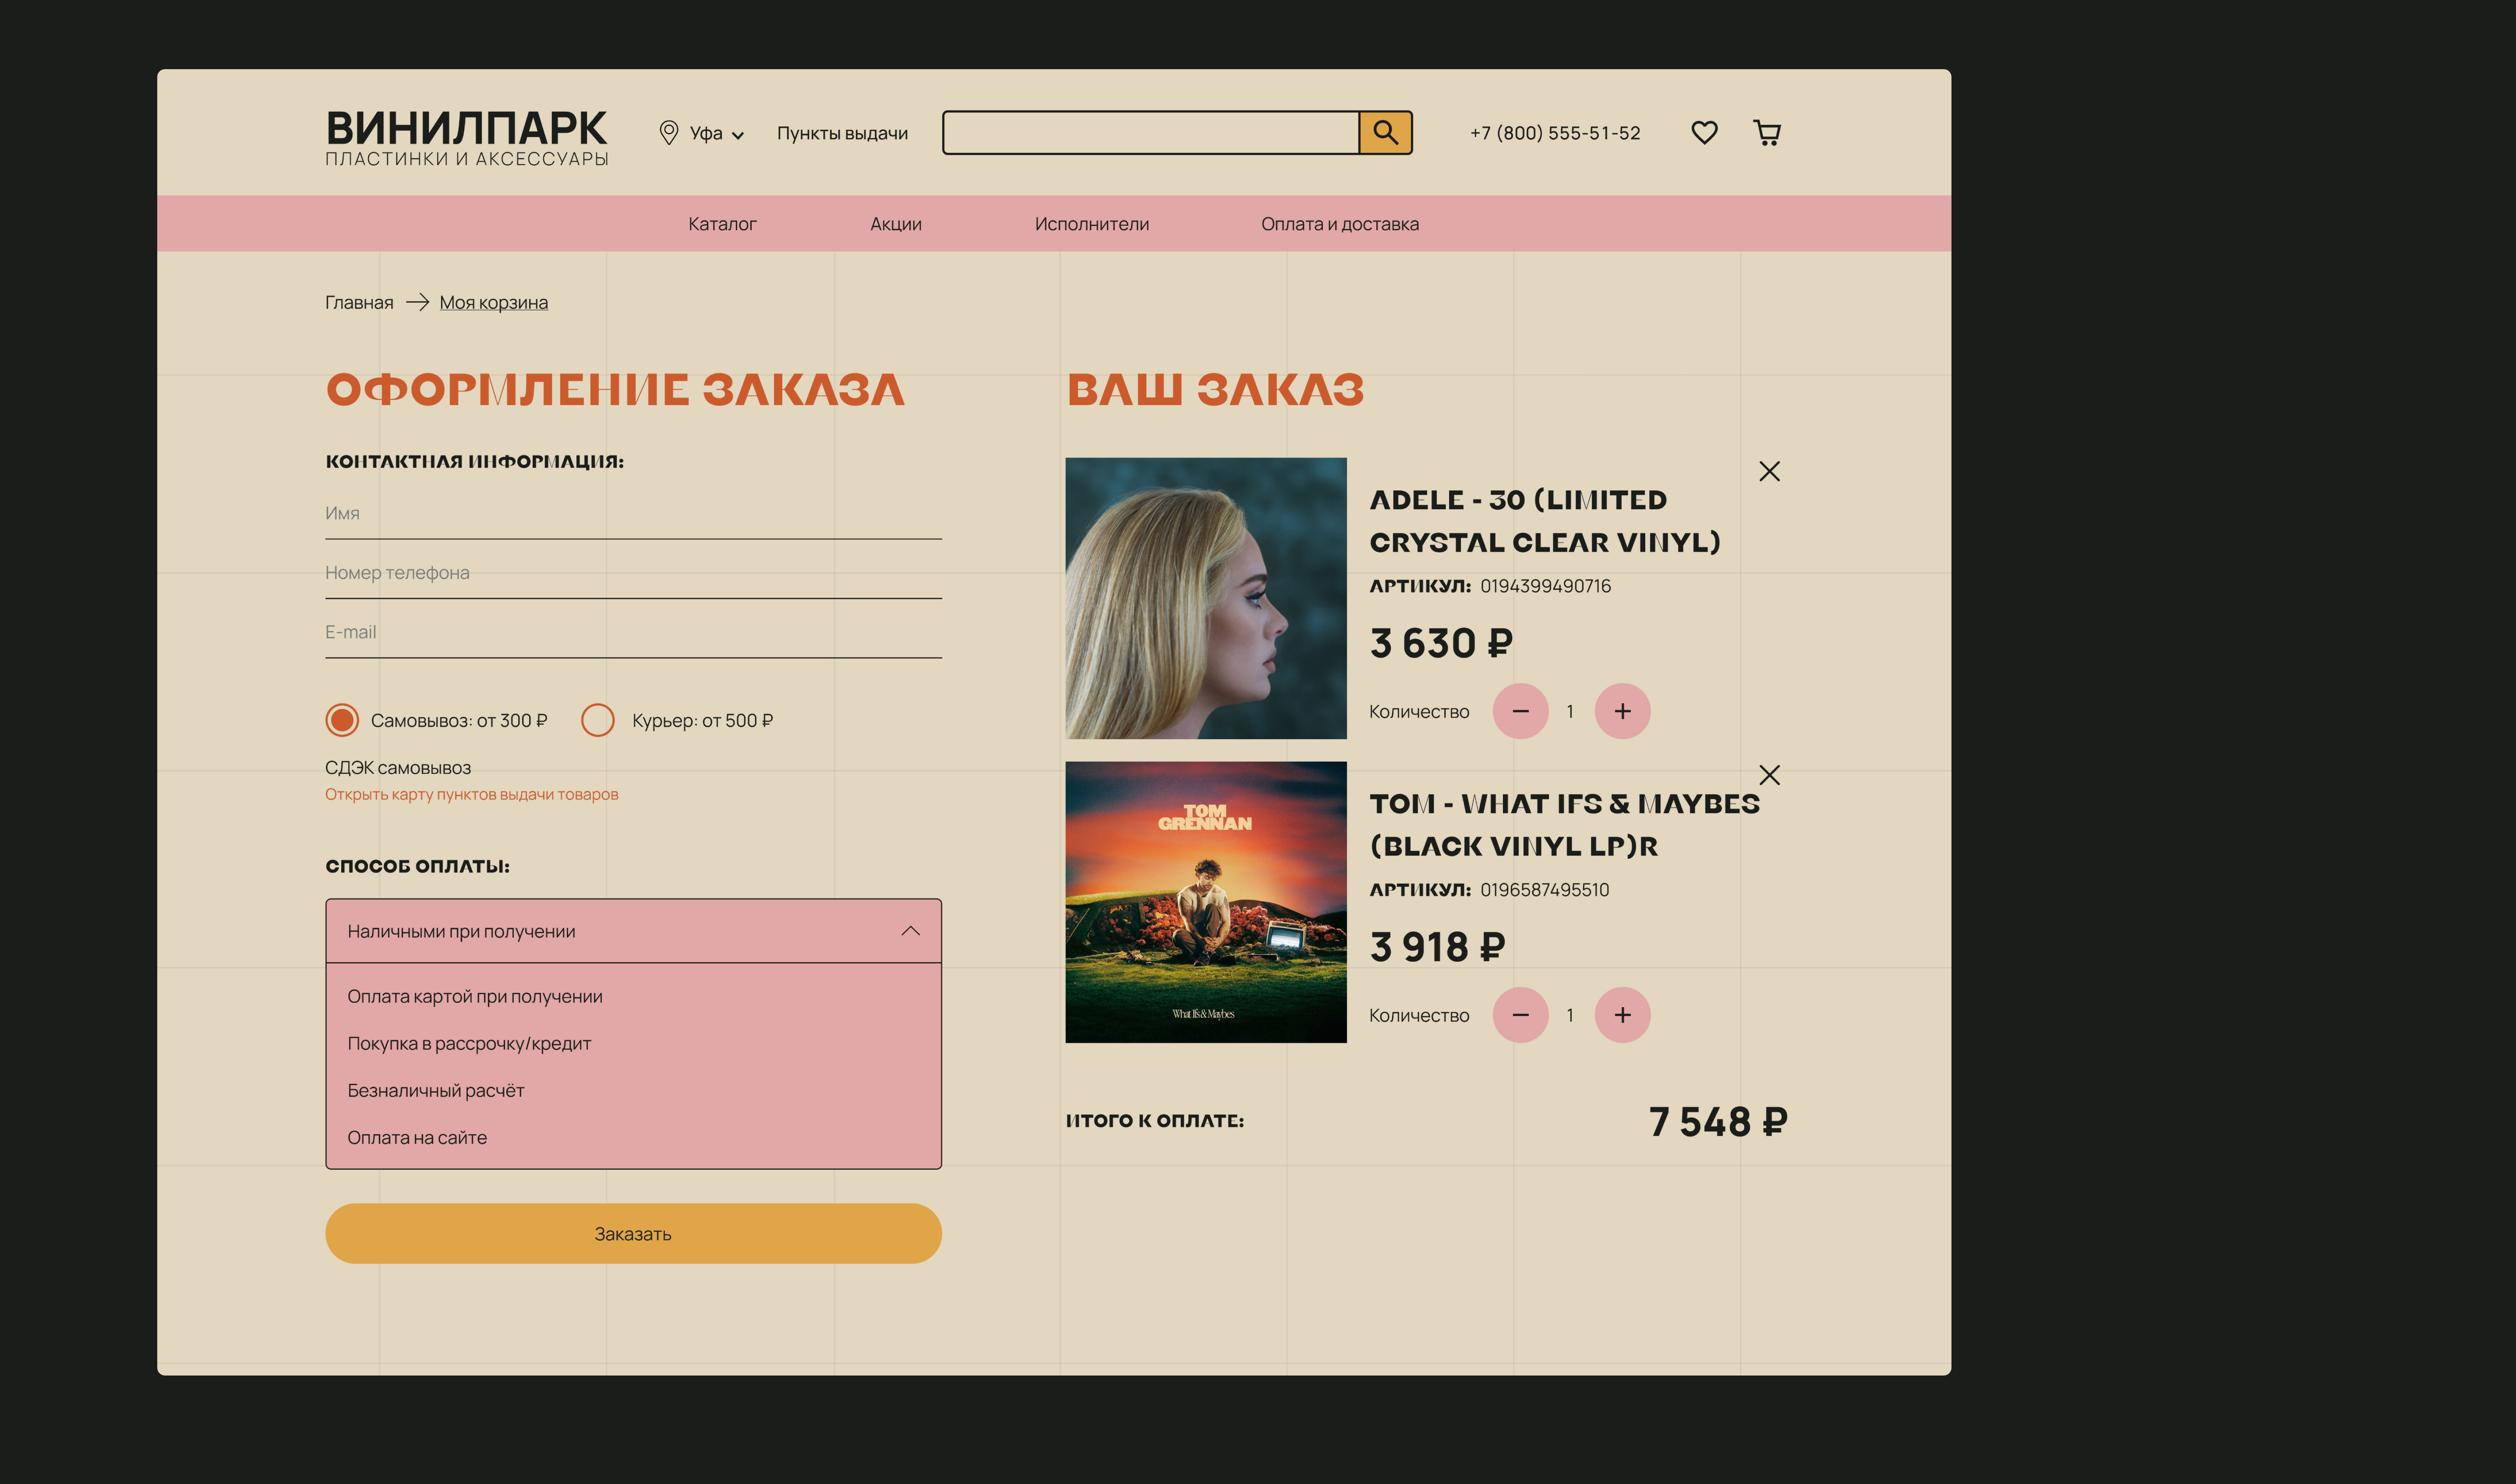
Task: Remove the Tom Grennan album from the order
Action: point(1769,775)
